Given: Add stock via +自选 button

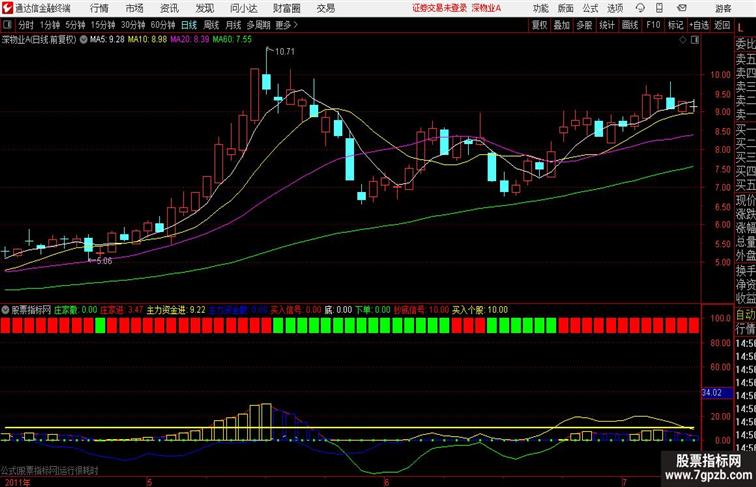Looking at the screenshot, I should coord(699,25).
